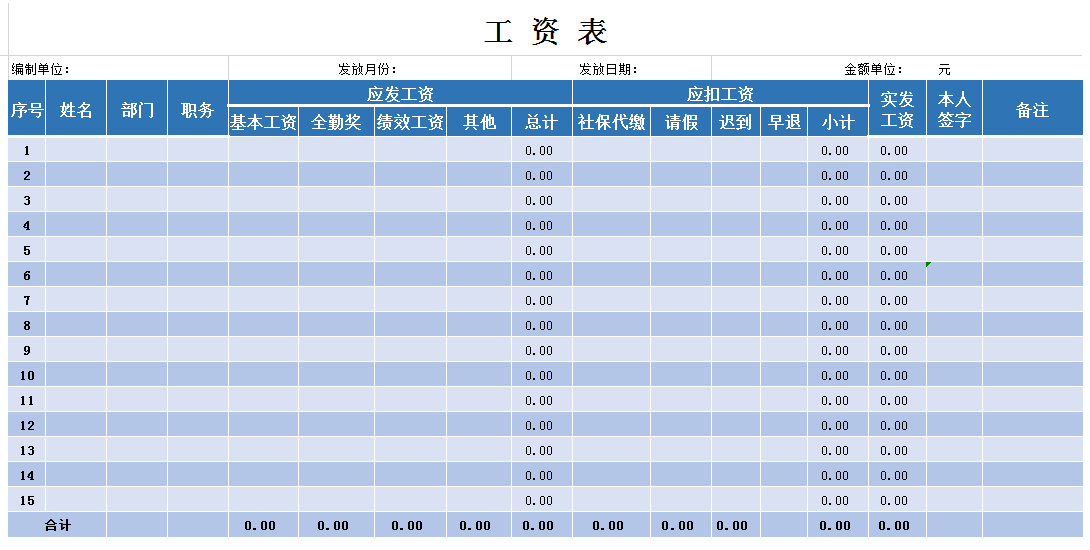This screenshot has width=1090, height=550.
Task: Click row number 2 cell
Action: point(26,175)
